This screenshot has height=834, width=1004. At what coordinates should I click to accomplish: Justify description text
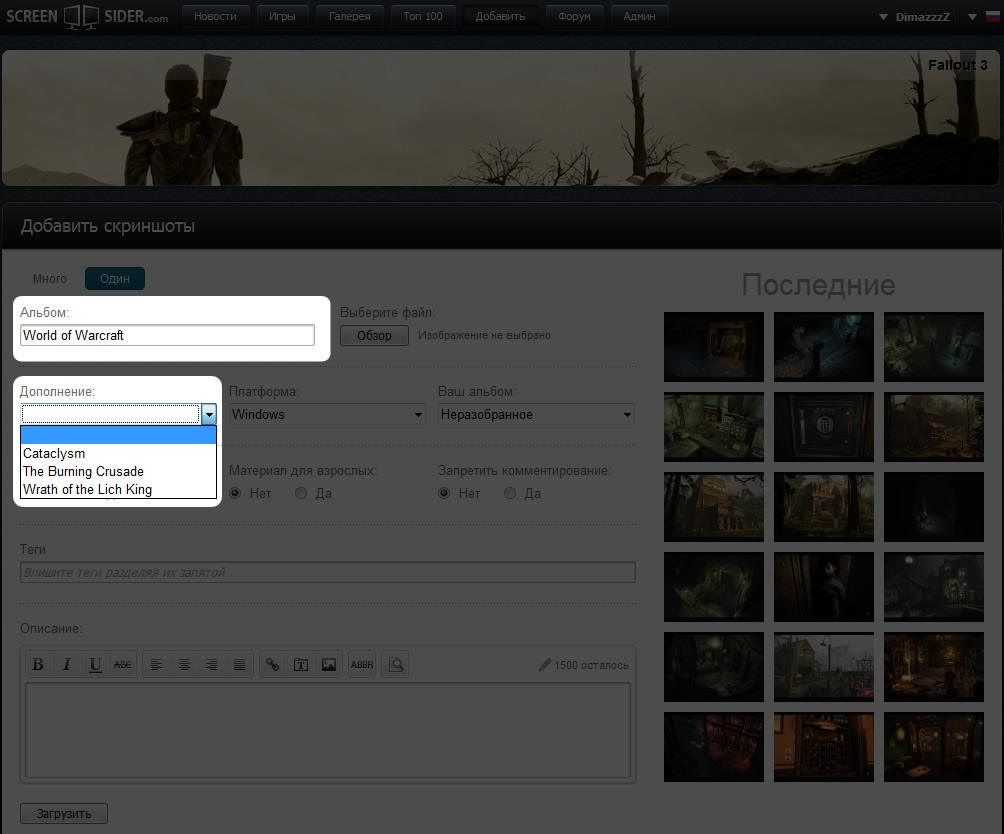[239, 664]
